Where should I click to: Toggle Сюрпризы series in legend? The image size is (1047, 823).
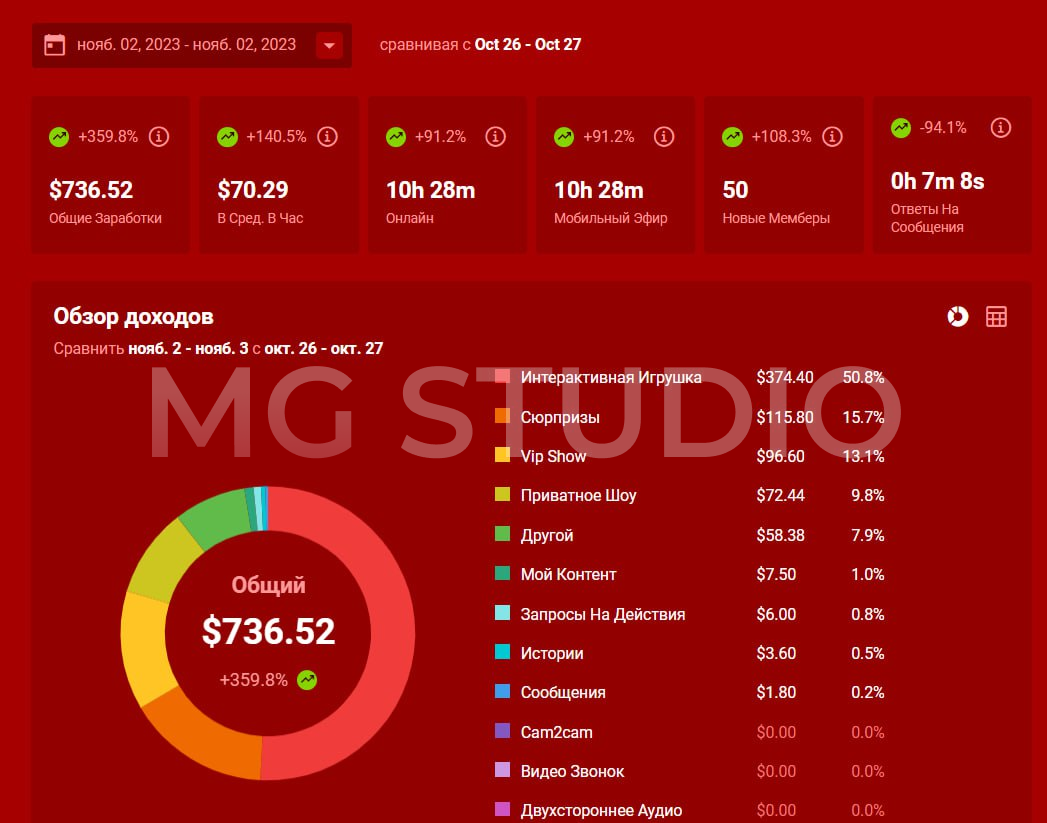[503, 417]
